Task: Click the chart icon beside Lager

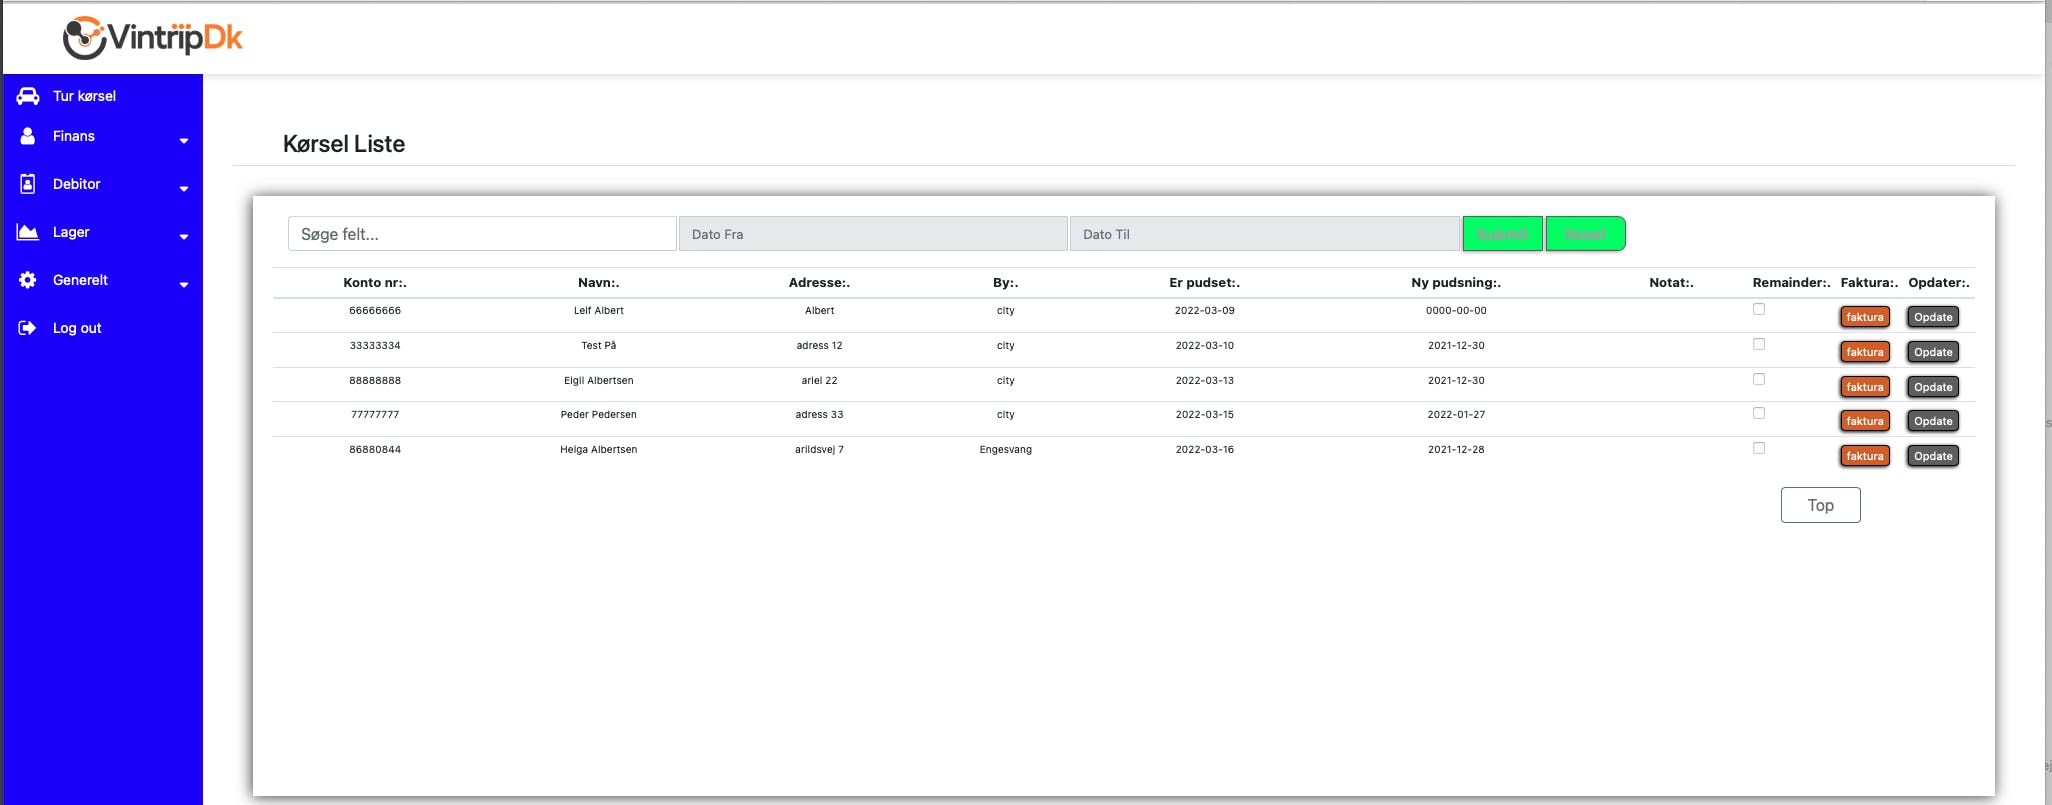Action: coord(28,232)
